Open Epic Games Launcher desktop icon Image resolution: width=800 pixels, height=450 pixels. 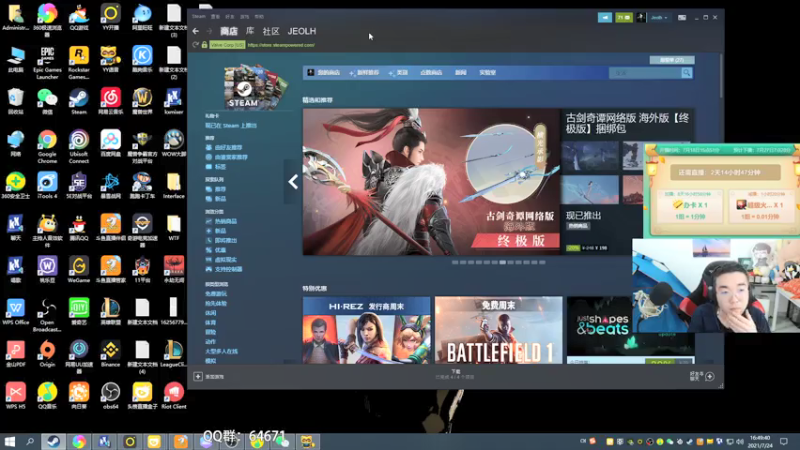pyautogui.click(x=47, y=63)
